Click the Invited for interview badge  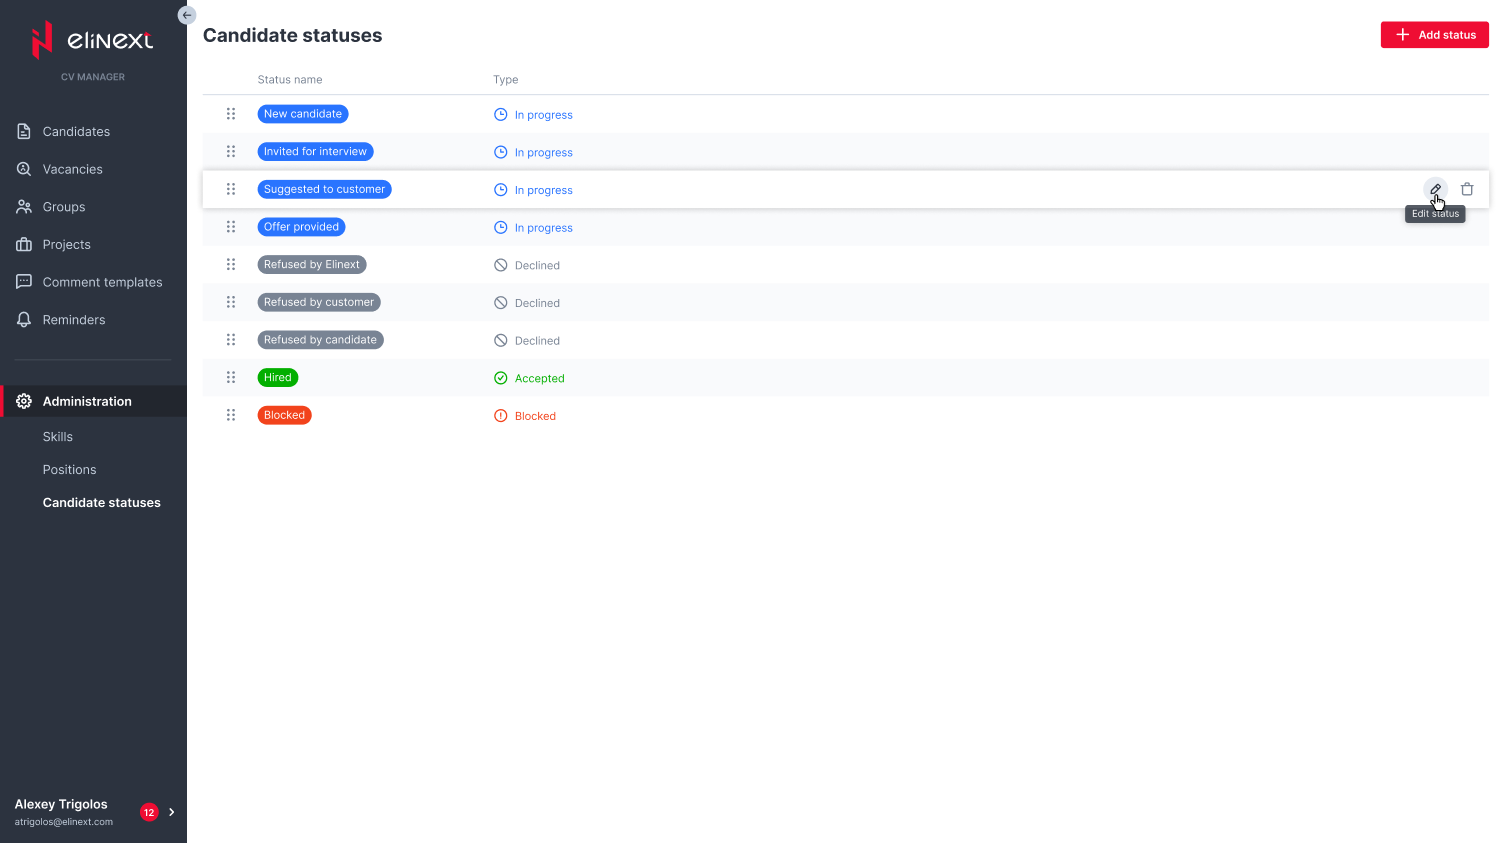(x=315, y=152)
